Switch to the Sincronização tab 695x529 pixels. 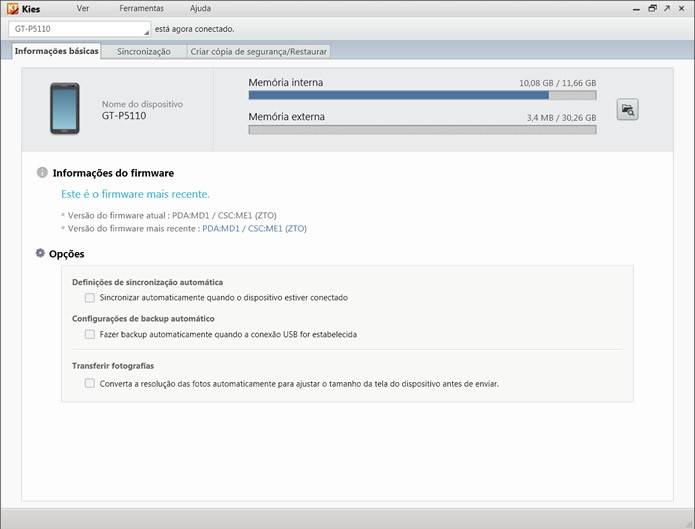tap(144, 51)
